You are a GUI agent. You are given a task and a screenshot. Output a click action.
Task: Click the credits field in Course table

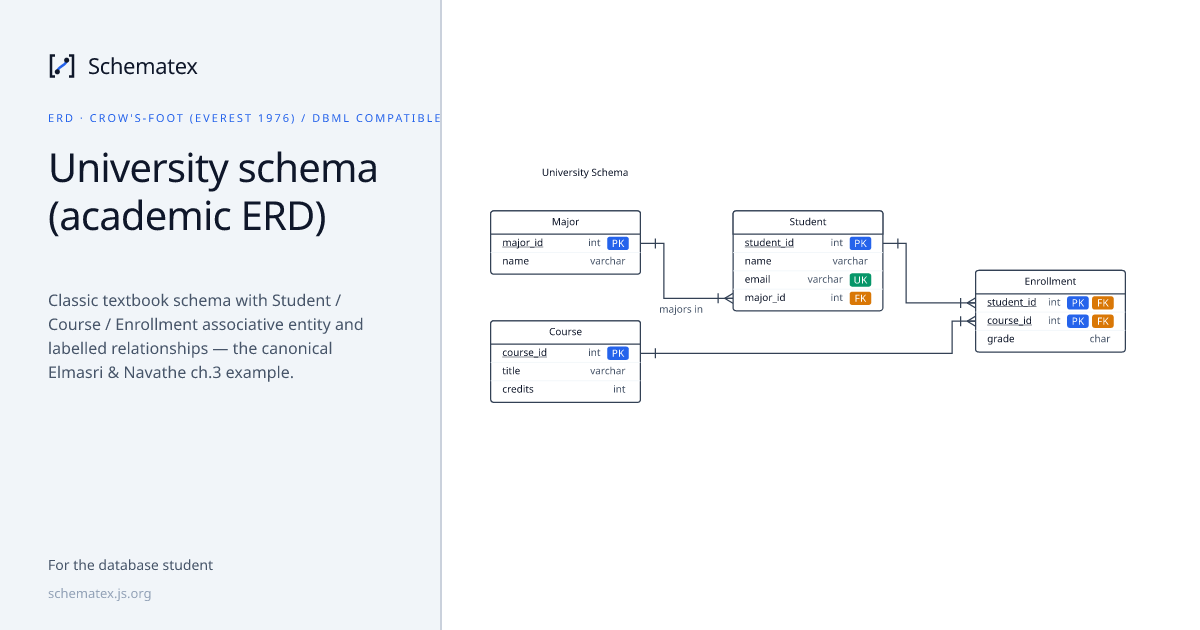[x=565, y=389]
